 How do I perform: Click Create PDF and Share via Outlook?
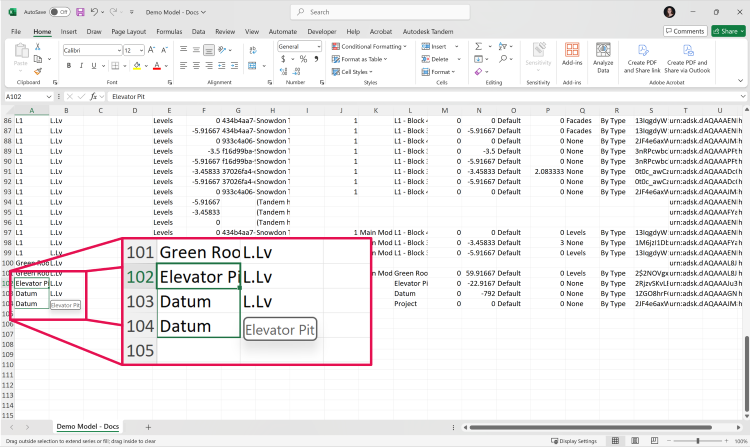coord(687,58)
